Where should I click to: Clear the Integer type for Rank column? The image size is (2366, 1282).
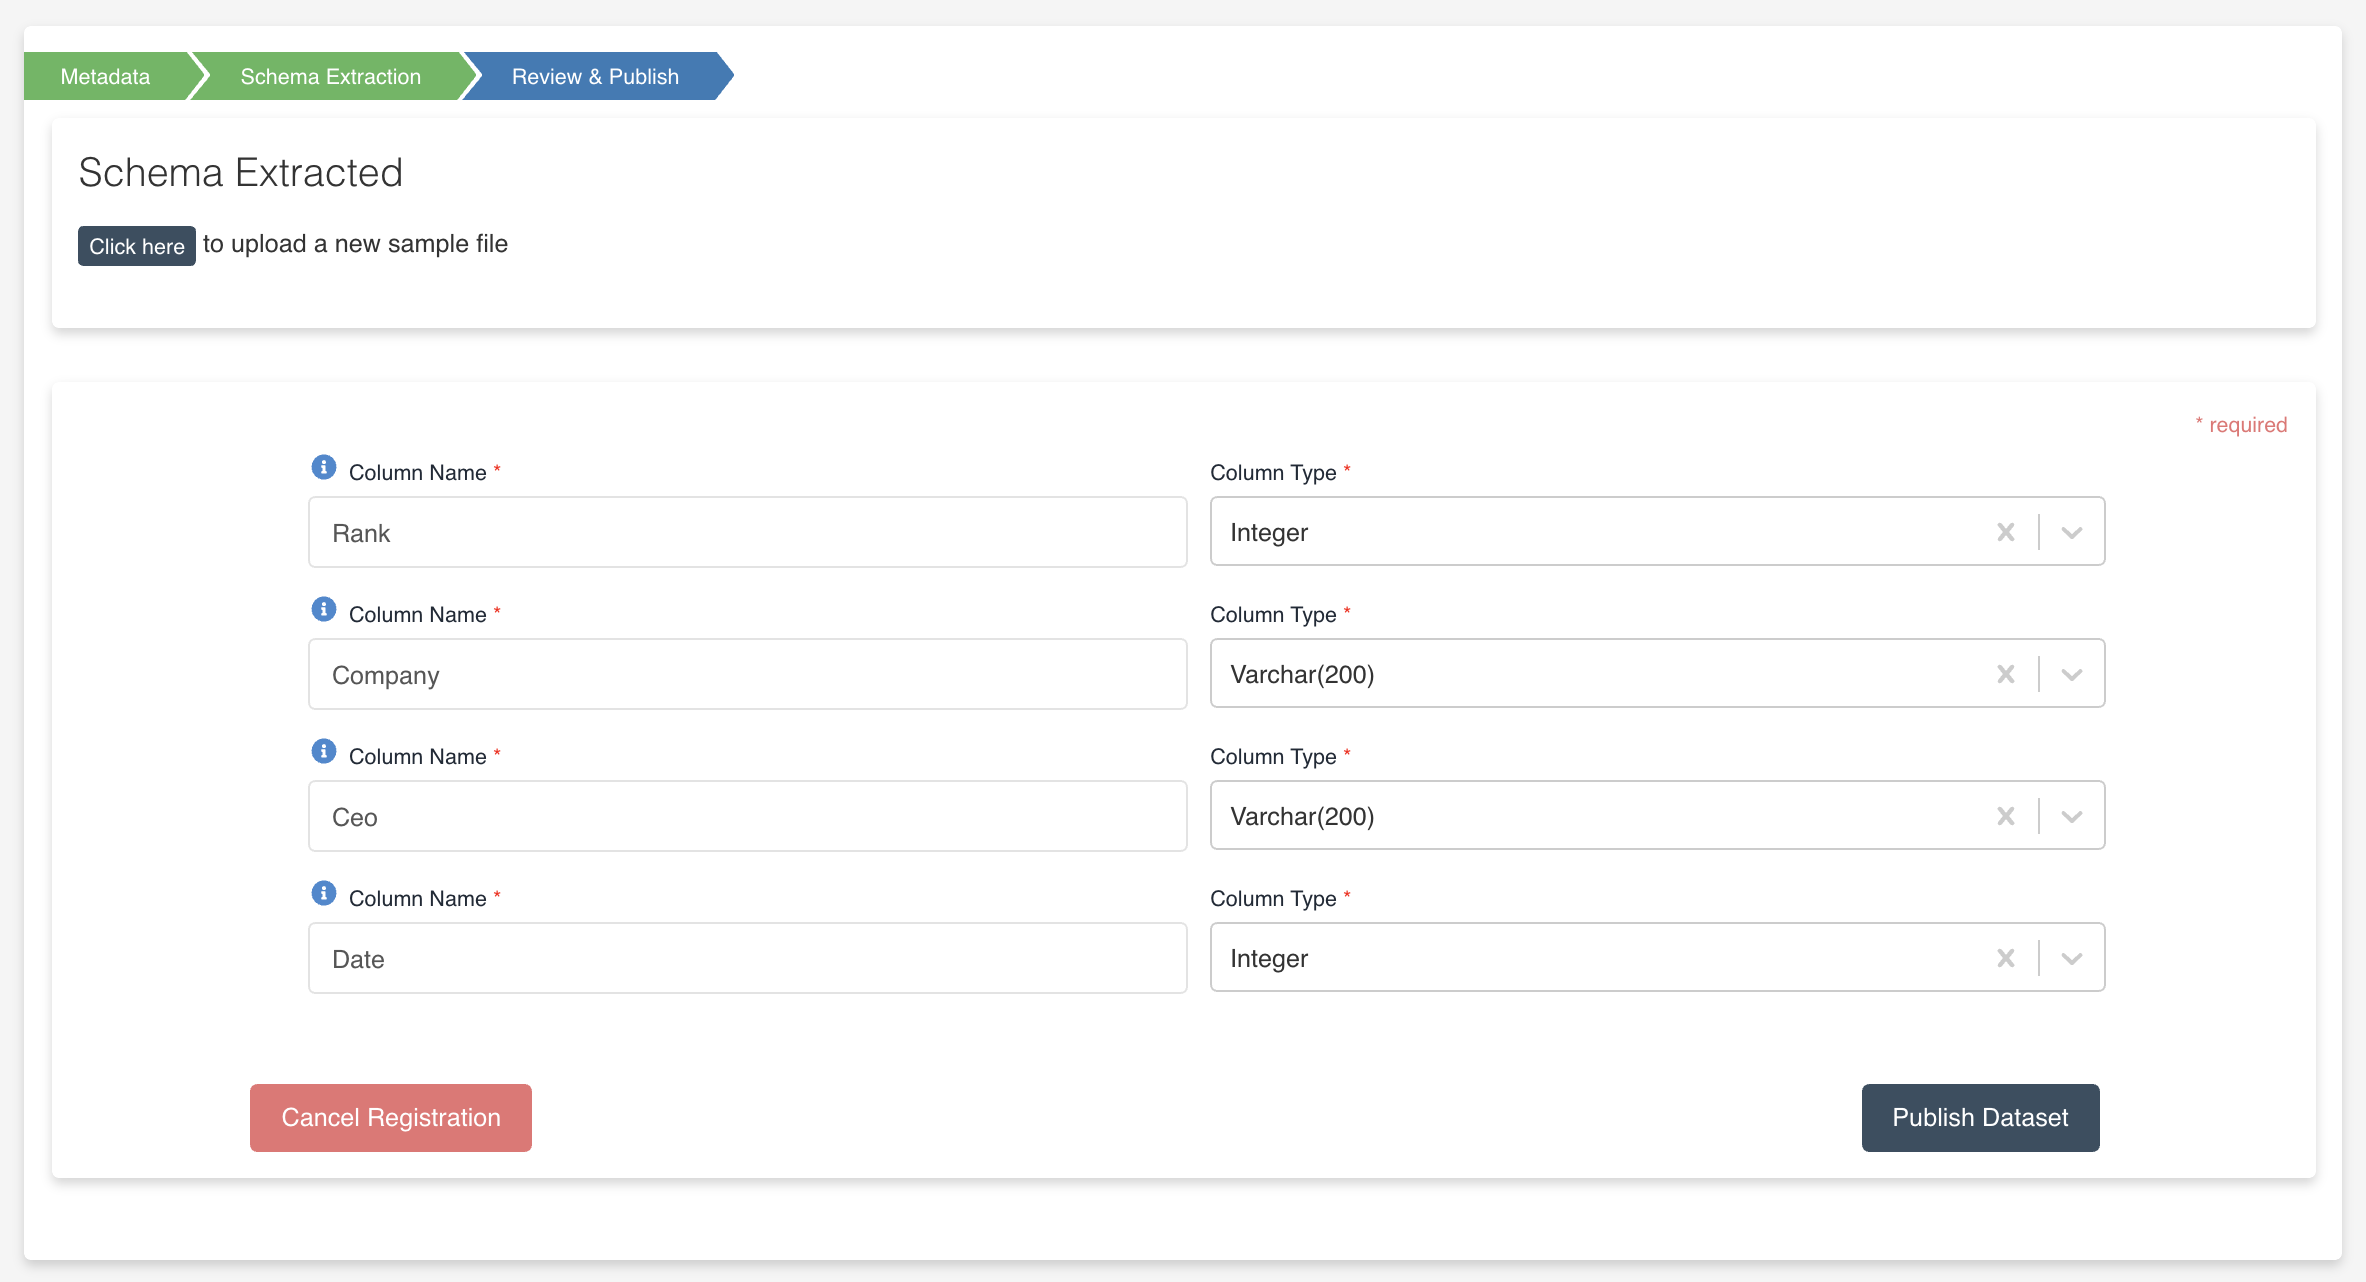coord(2006,531)
